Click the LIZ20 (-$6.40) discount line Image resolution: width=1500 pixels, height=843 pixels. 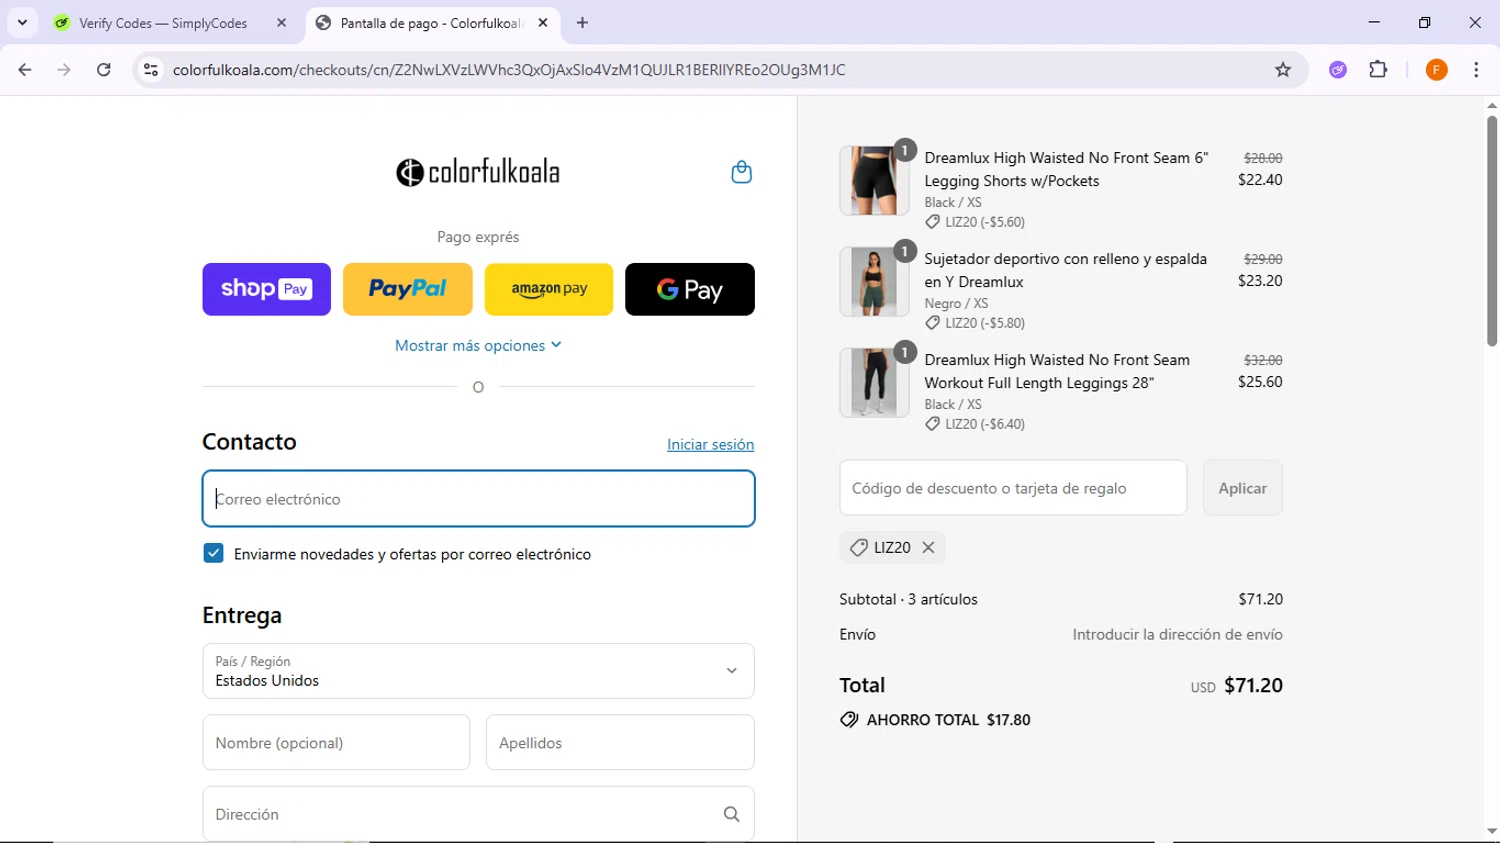point(975,424)
